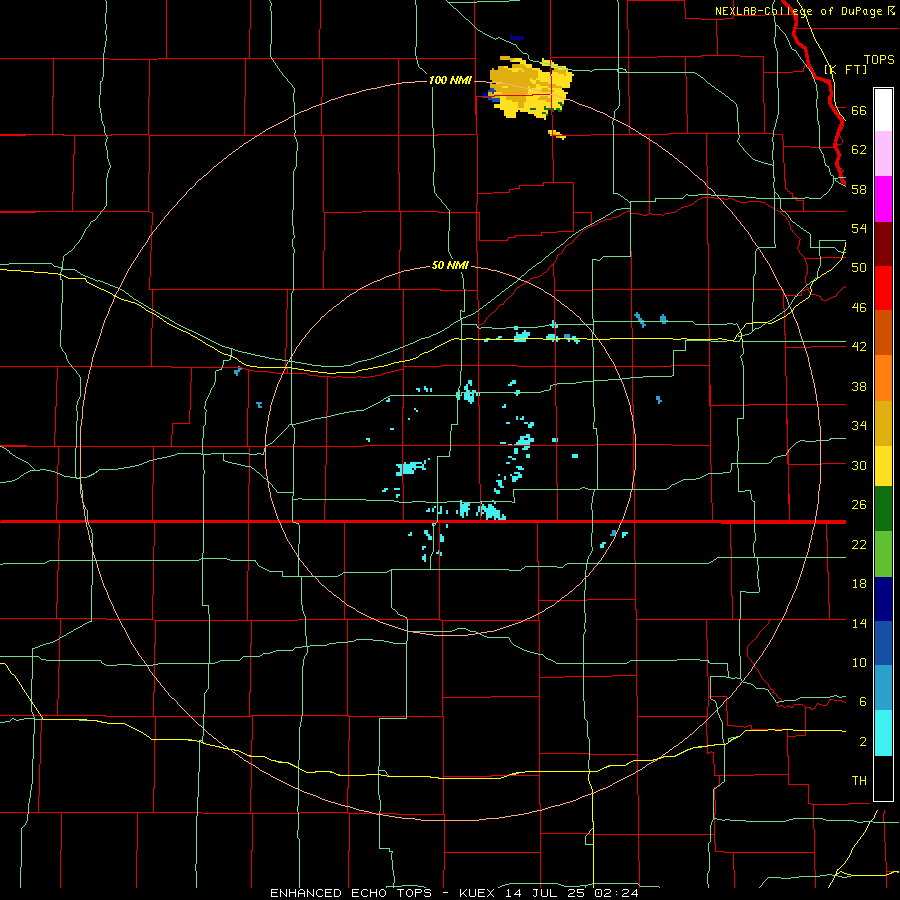This screenshot has height=900, width=900.
Task: Click the legend value '6'
Action: (862, 701)
